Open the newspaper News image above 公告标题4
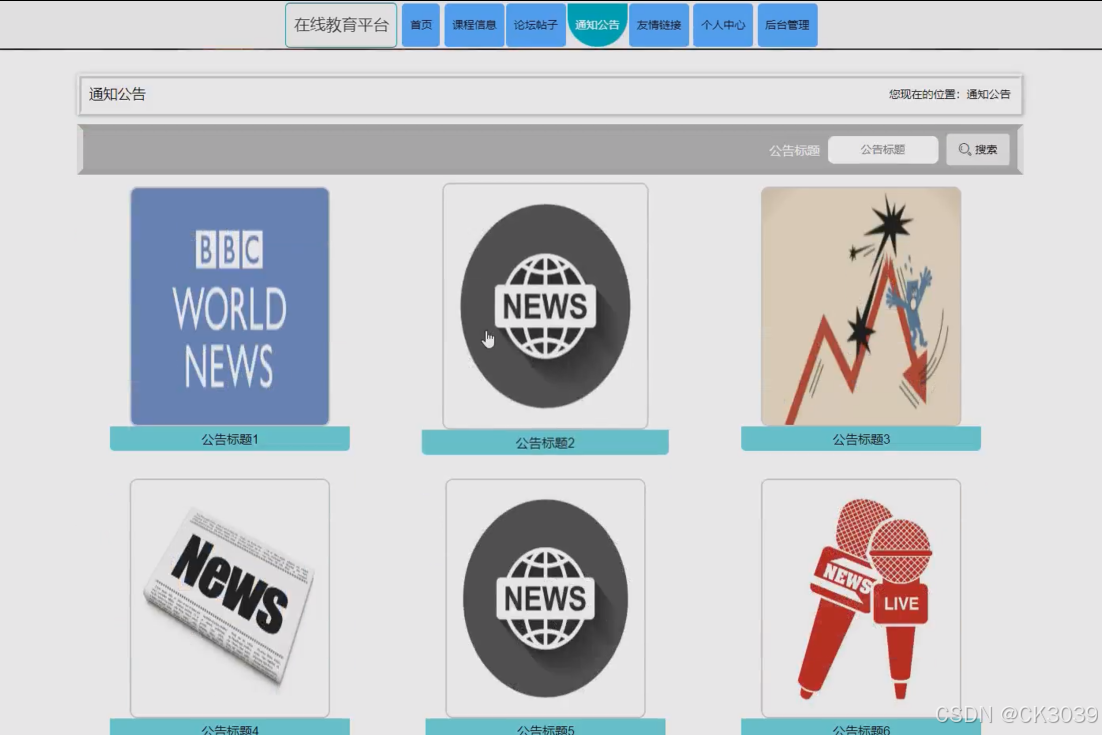This screenshot has width=1102, height=735. (x=230, y=598)
